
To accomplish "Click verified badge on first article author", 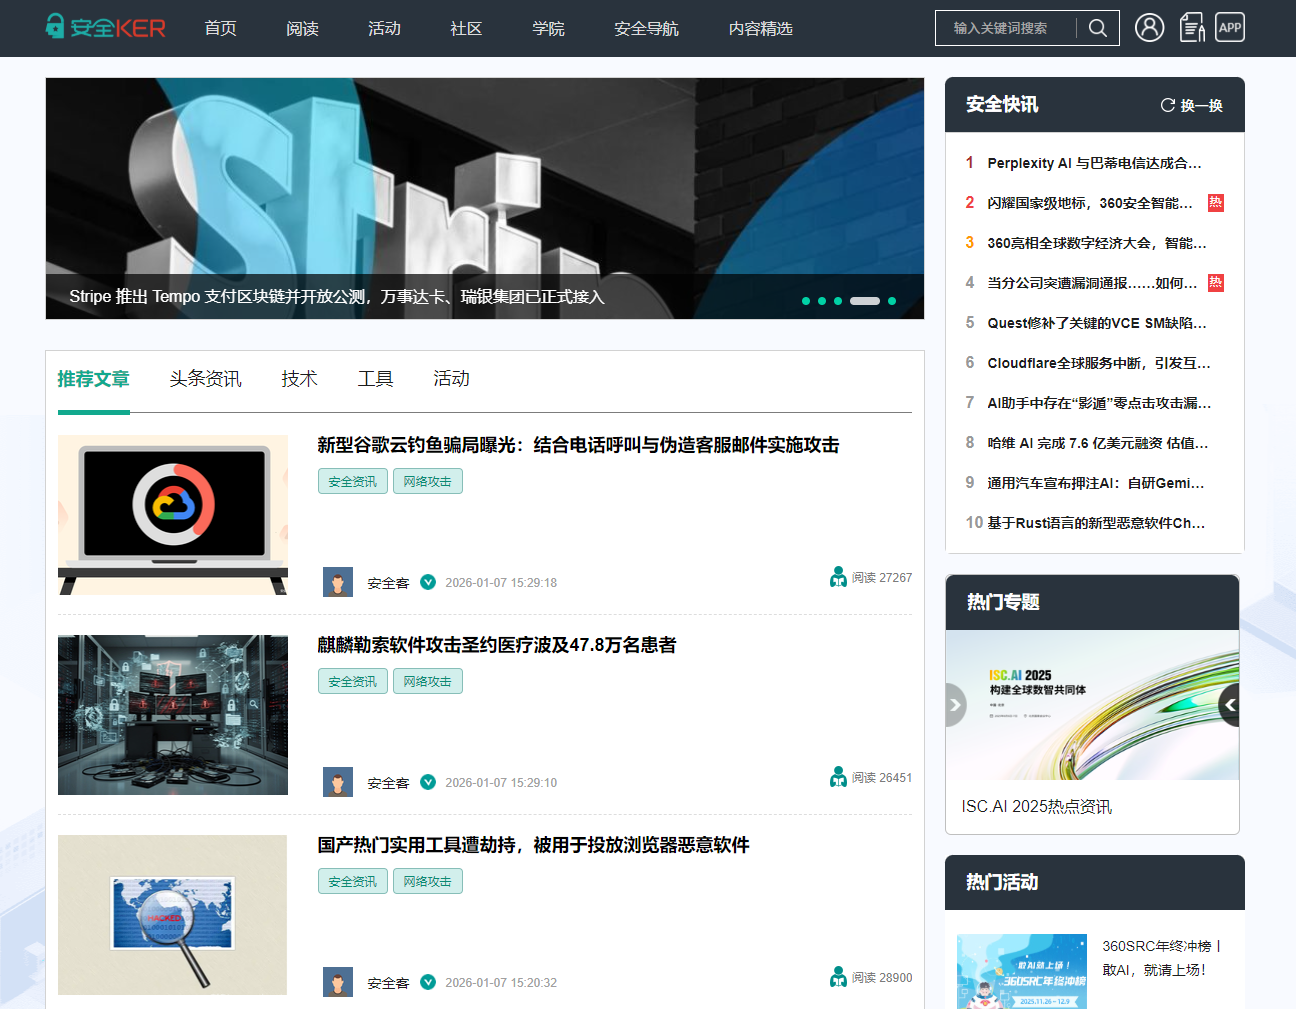I will (428, 582).
